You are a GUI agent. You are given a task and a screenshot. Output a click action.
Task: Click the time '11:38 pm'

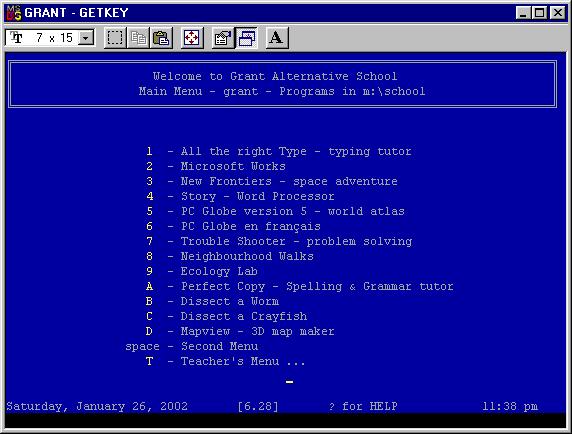[510, 406]
